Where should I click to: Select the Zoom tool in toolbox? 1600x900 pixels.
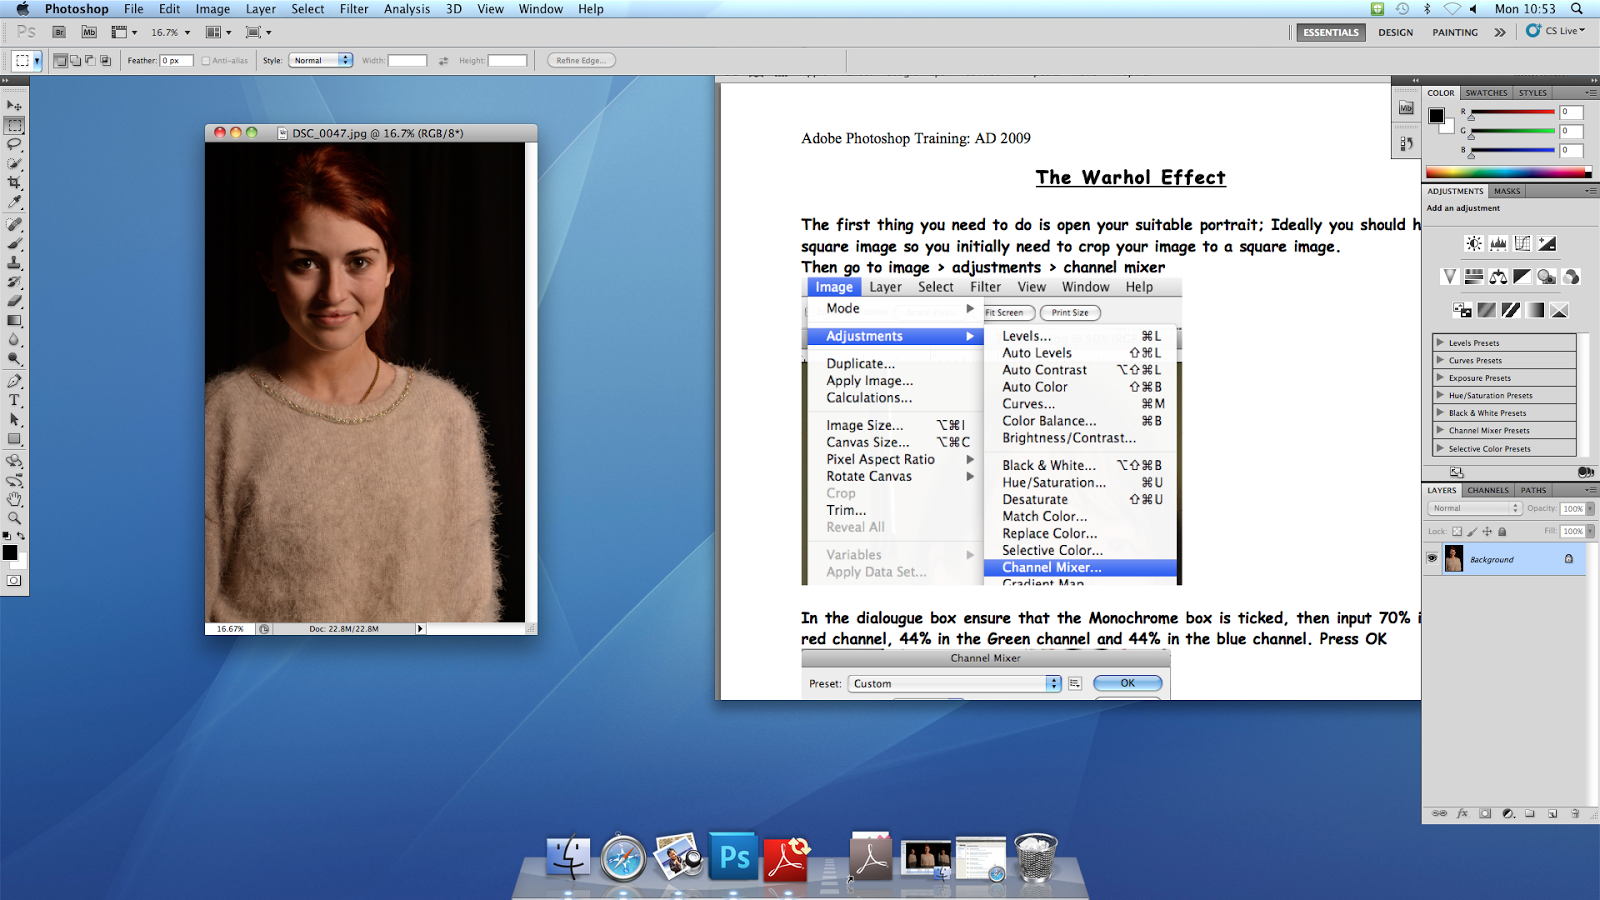[x=14, y=517]
